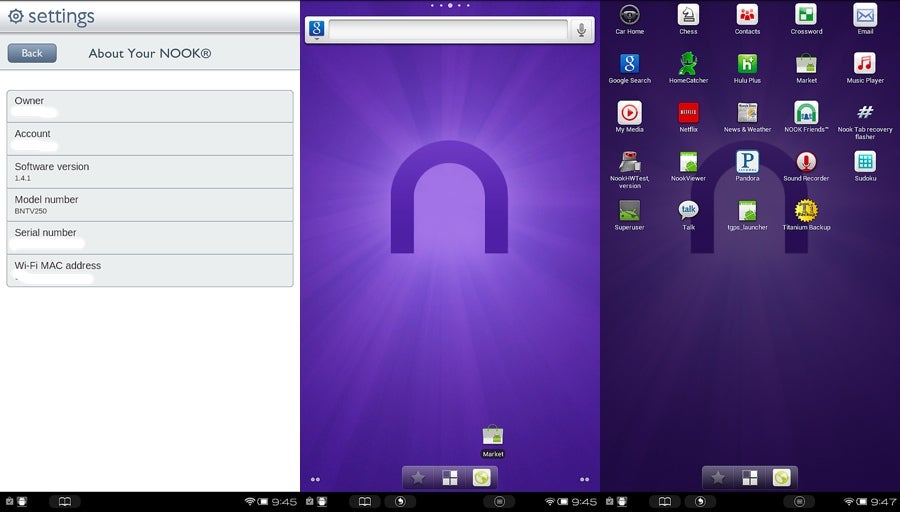
Task: Tap the microphone voice search button
Action: tap(581, 30)
